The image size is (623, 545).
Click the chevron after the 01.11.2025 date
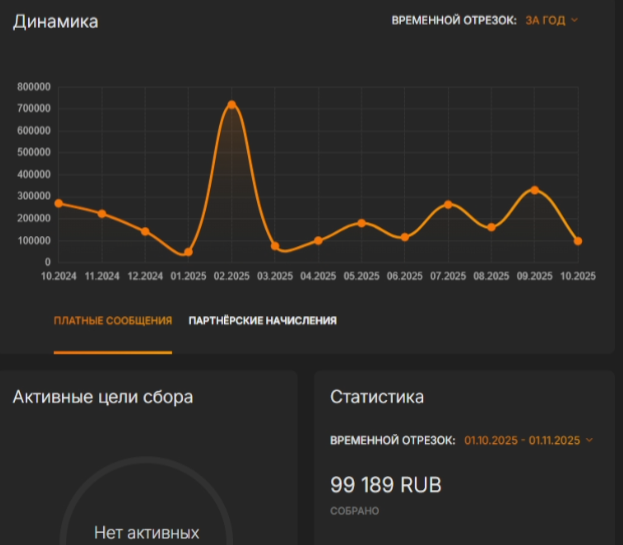(x=589, y=440)
